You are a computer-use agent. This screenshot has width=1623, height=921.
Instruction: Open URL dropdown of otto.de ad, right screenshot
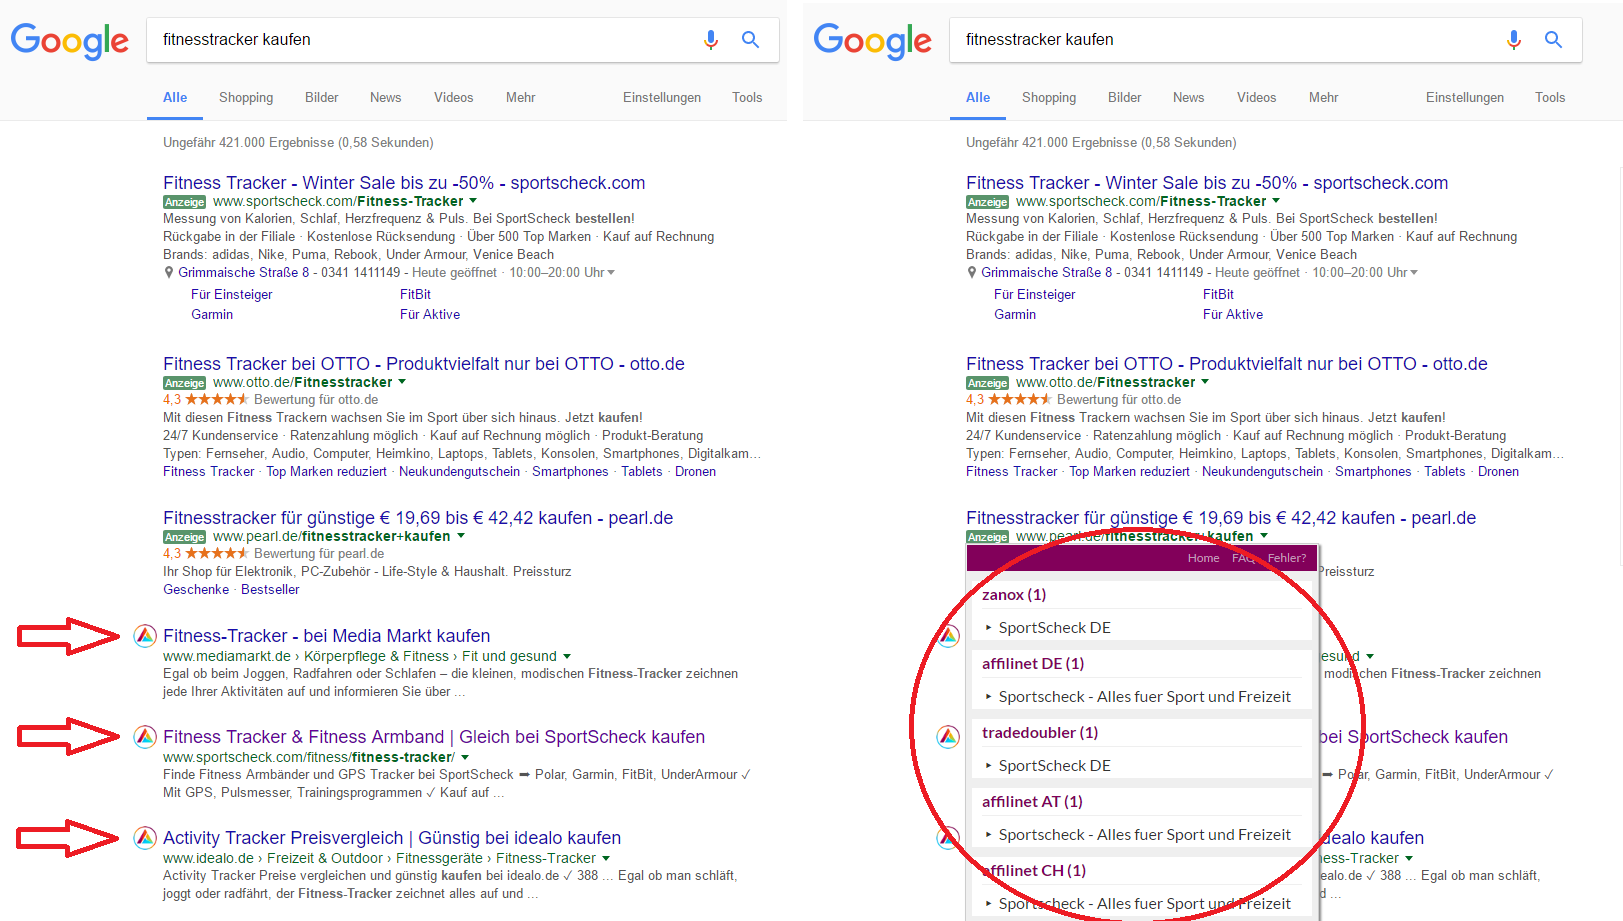(x=1205, y=382)
